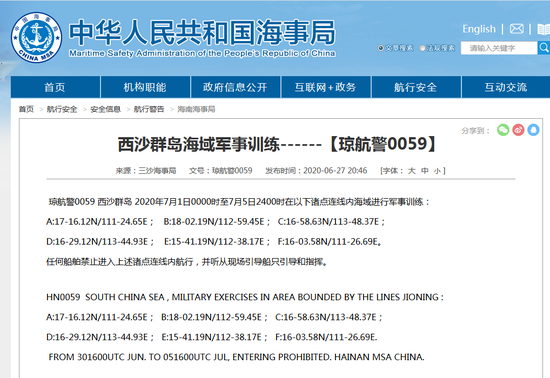Image resolution: width=550 pixels, height=378 pixels.
Task: Open the mail envelope icon
Action: coord(516,29)
